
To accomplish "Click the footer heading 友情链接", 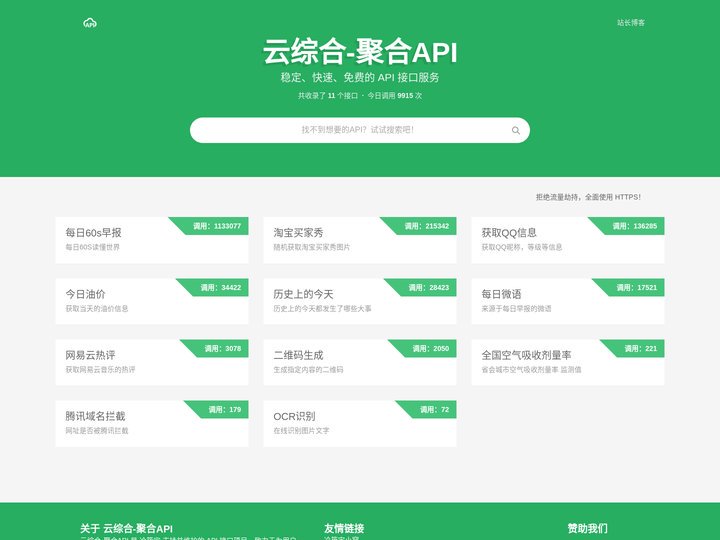I will 344,529.
